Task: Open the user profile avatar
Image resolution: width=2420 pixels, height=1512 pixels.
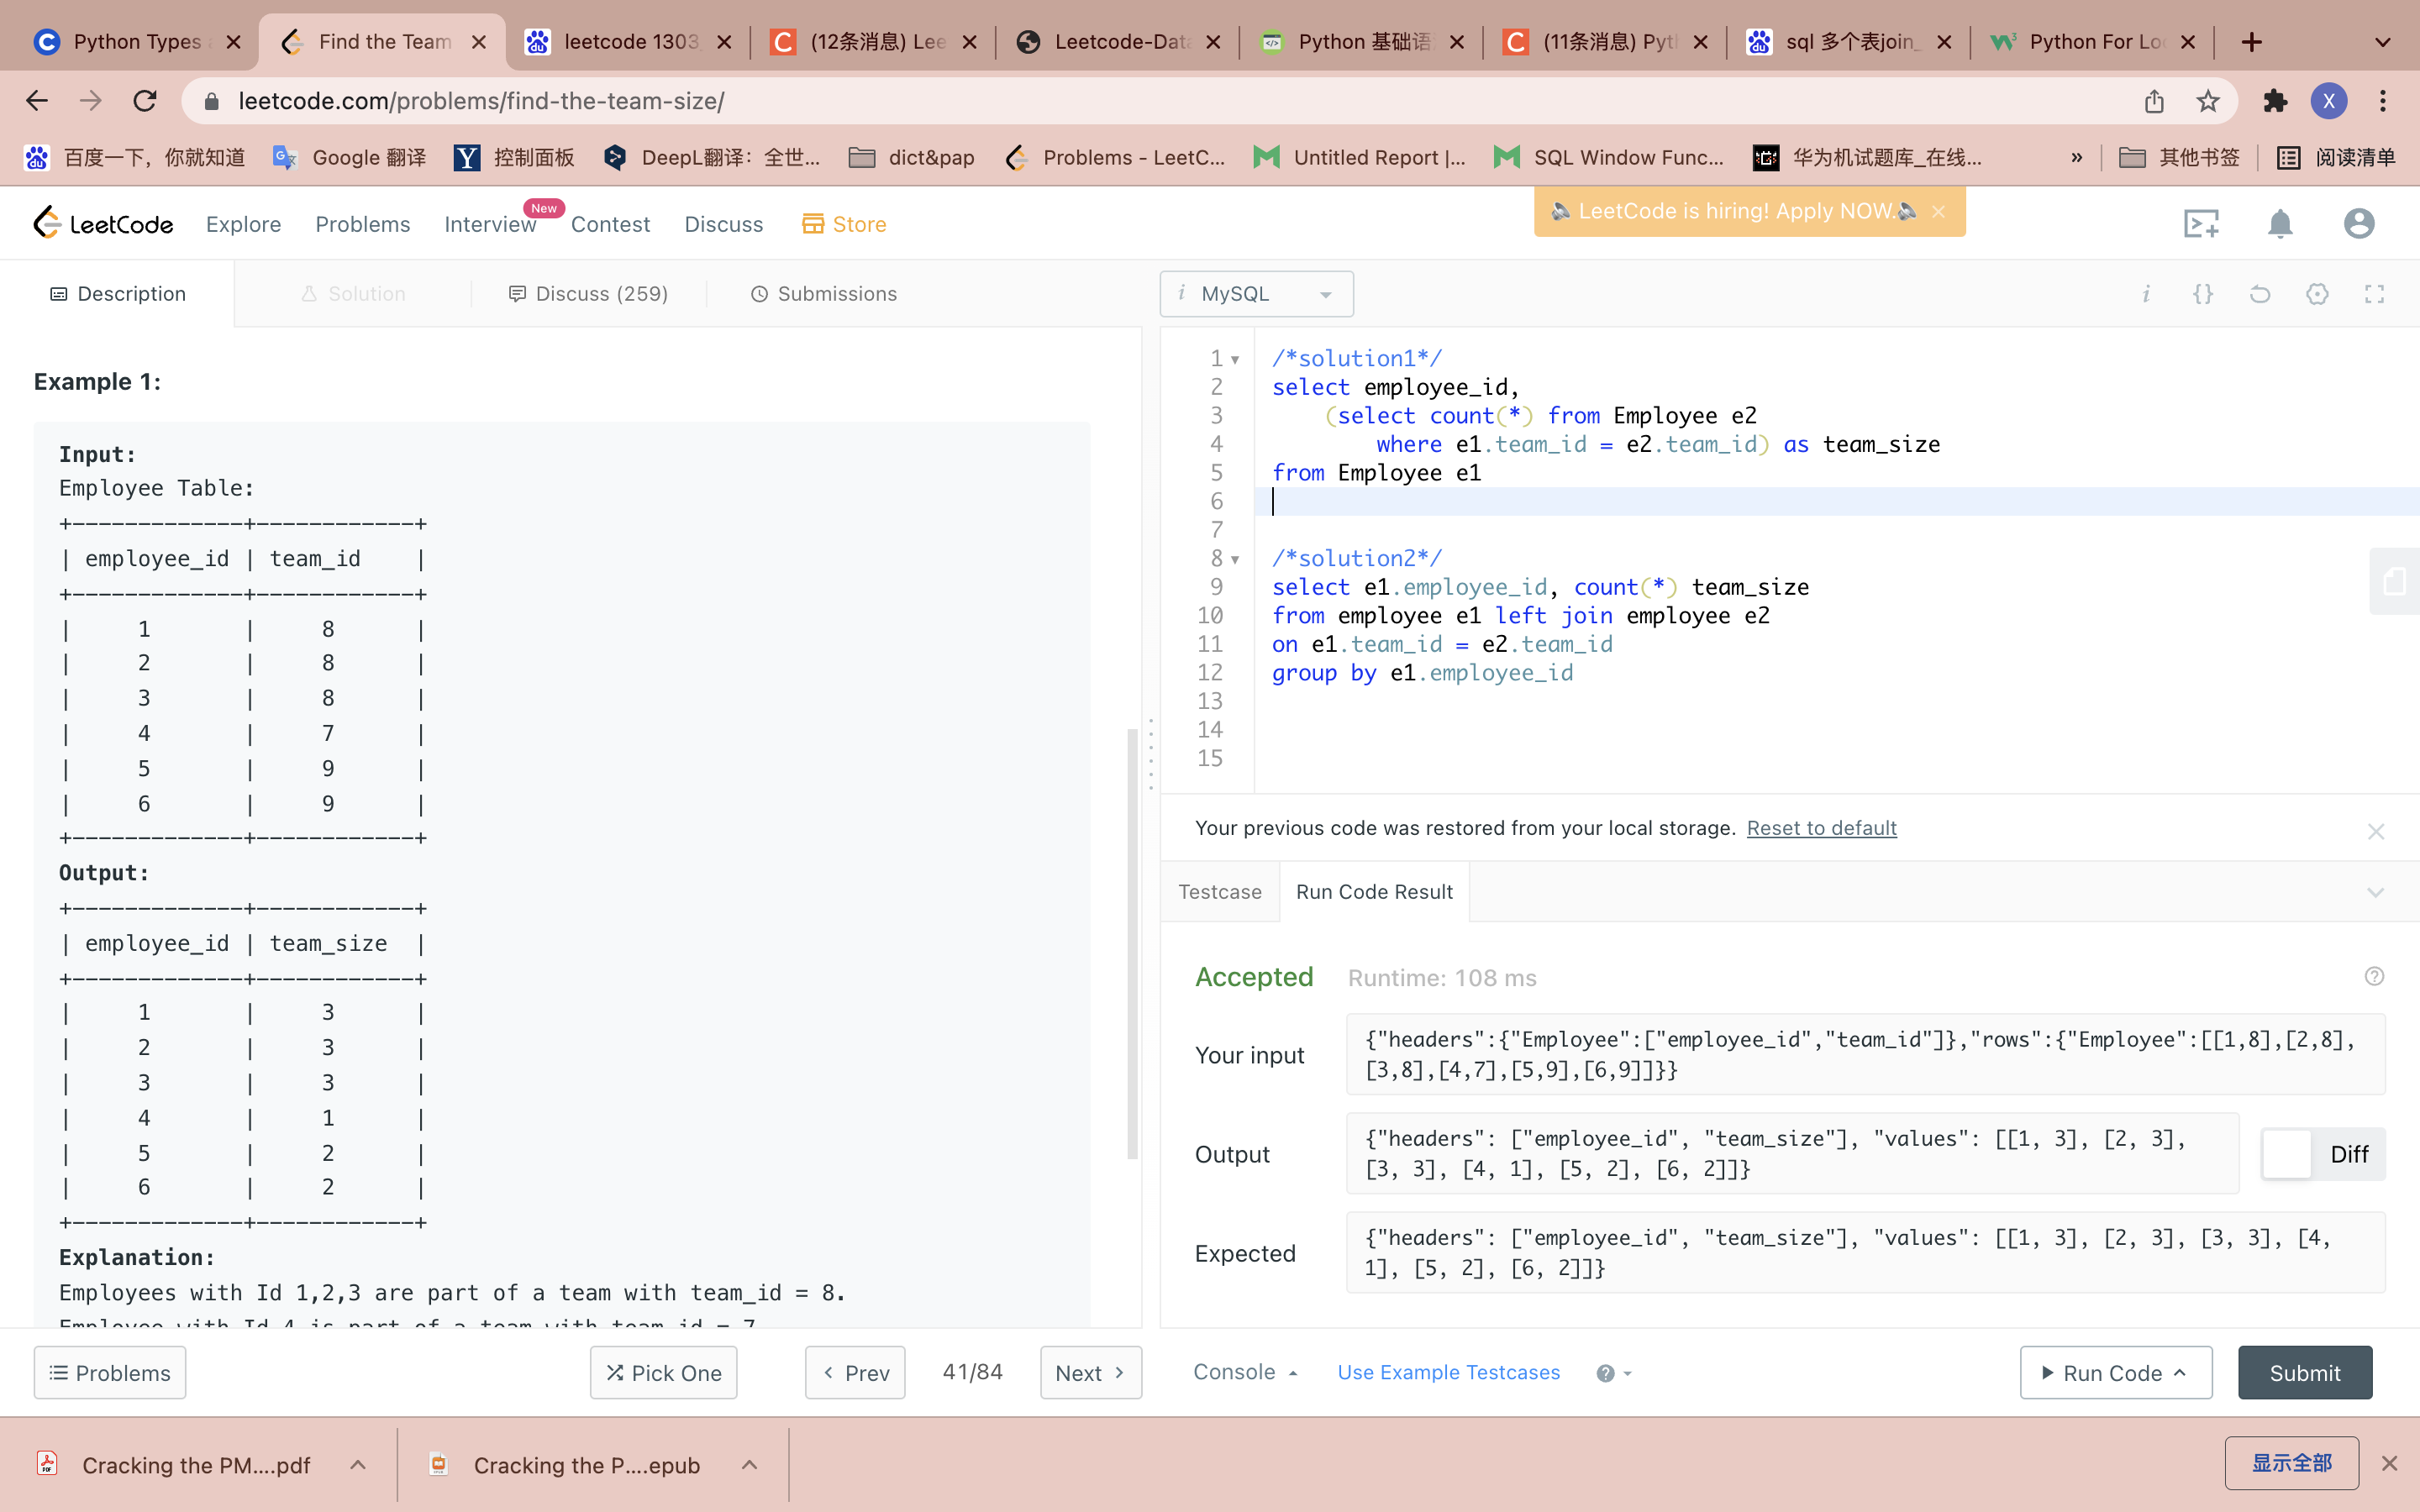Action: pyautogui.click(x=2358, y=224)
